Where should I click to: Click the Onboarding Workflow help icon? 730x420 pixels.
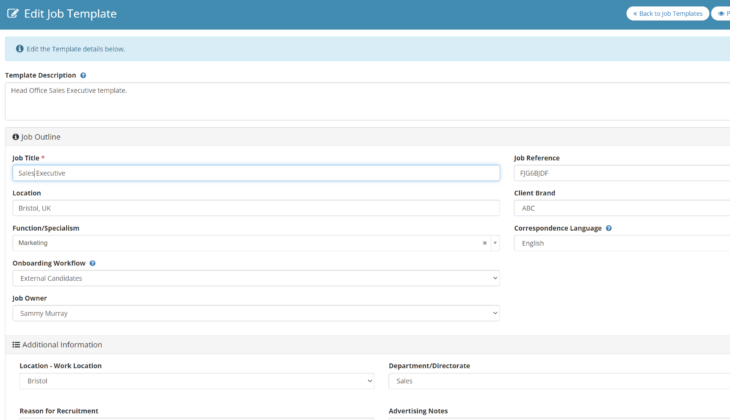92,263
